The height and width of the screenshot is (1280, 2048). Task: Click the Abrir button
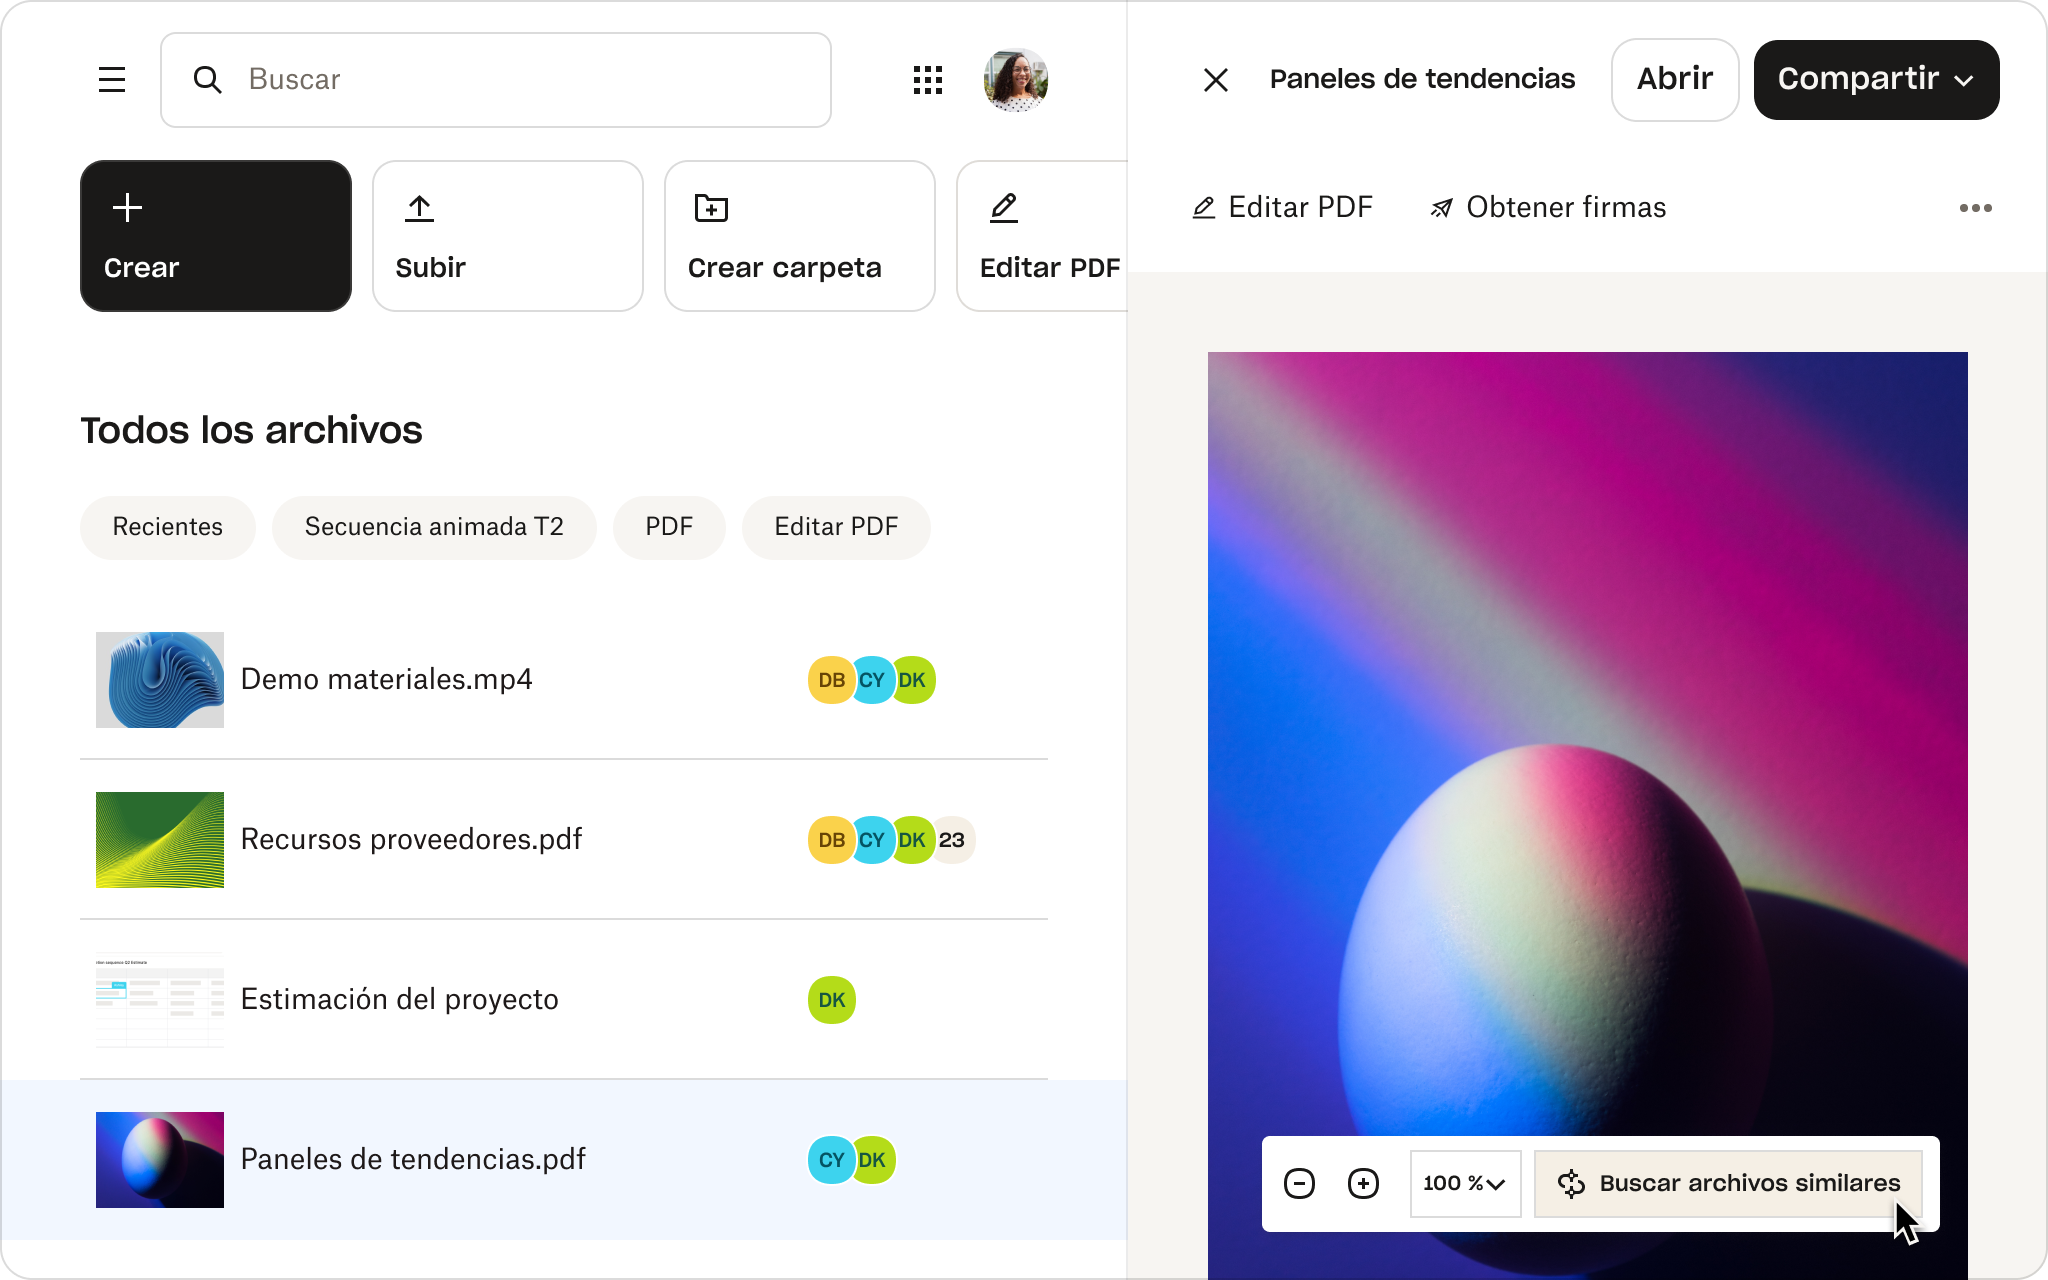click(x=1673, y=80)
